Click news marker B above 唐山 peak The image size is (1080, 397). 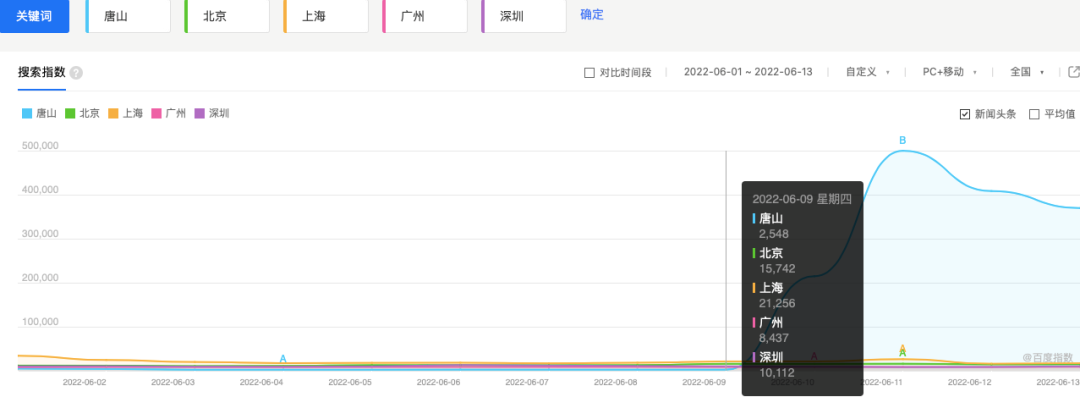coord(902,141)
